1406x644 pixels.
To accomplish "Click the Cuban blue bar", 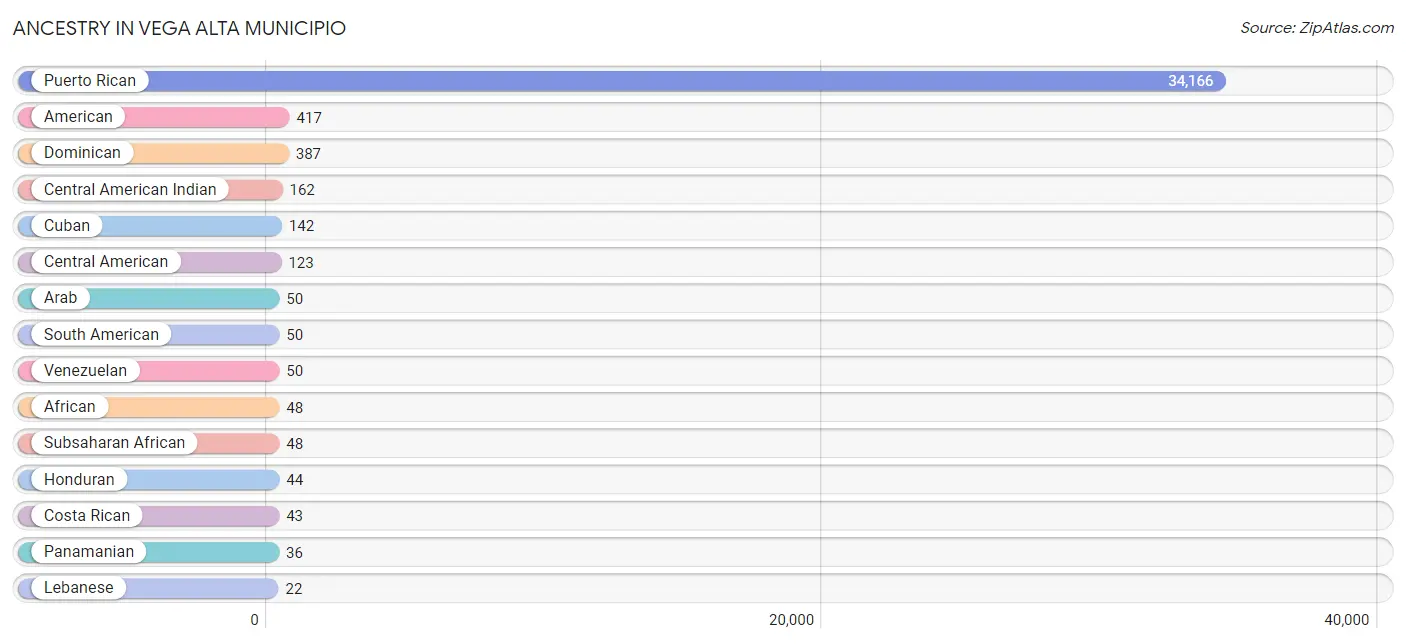I will 150,226.
